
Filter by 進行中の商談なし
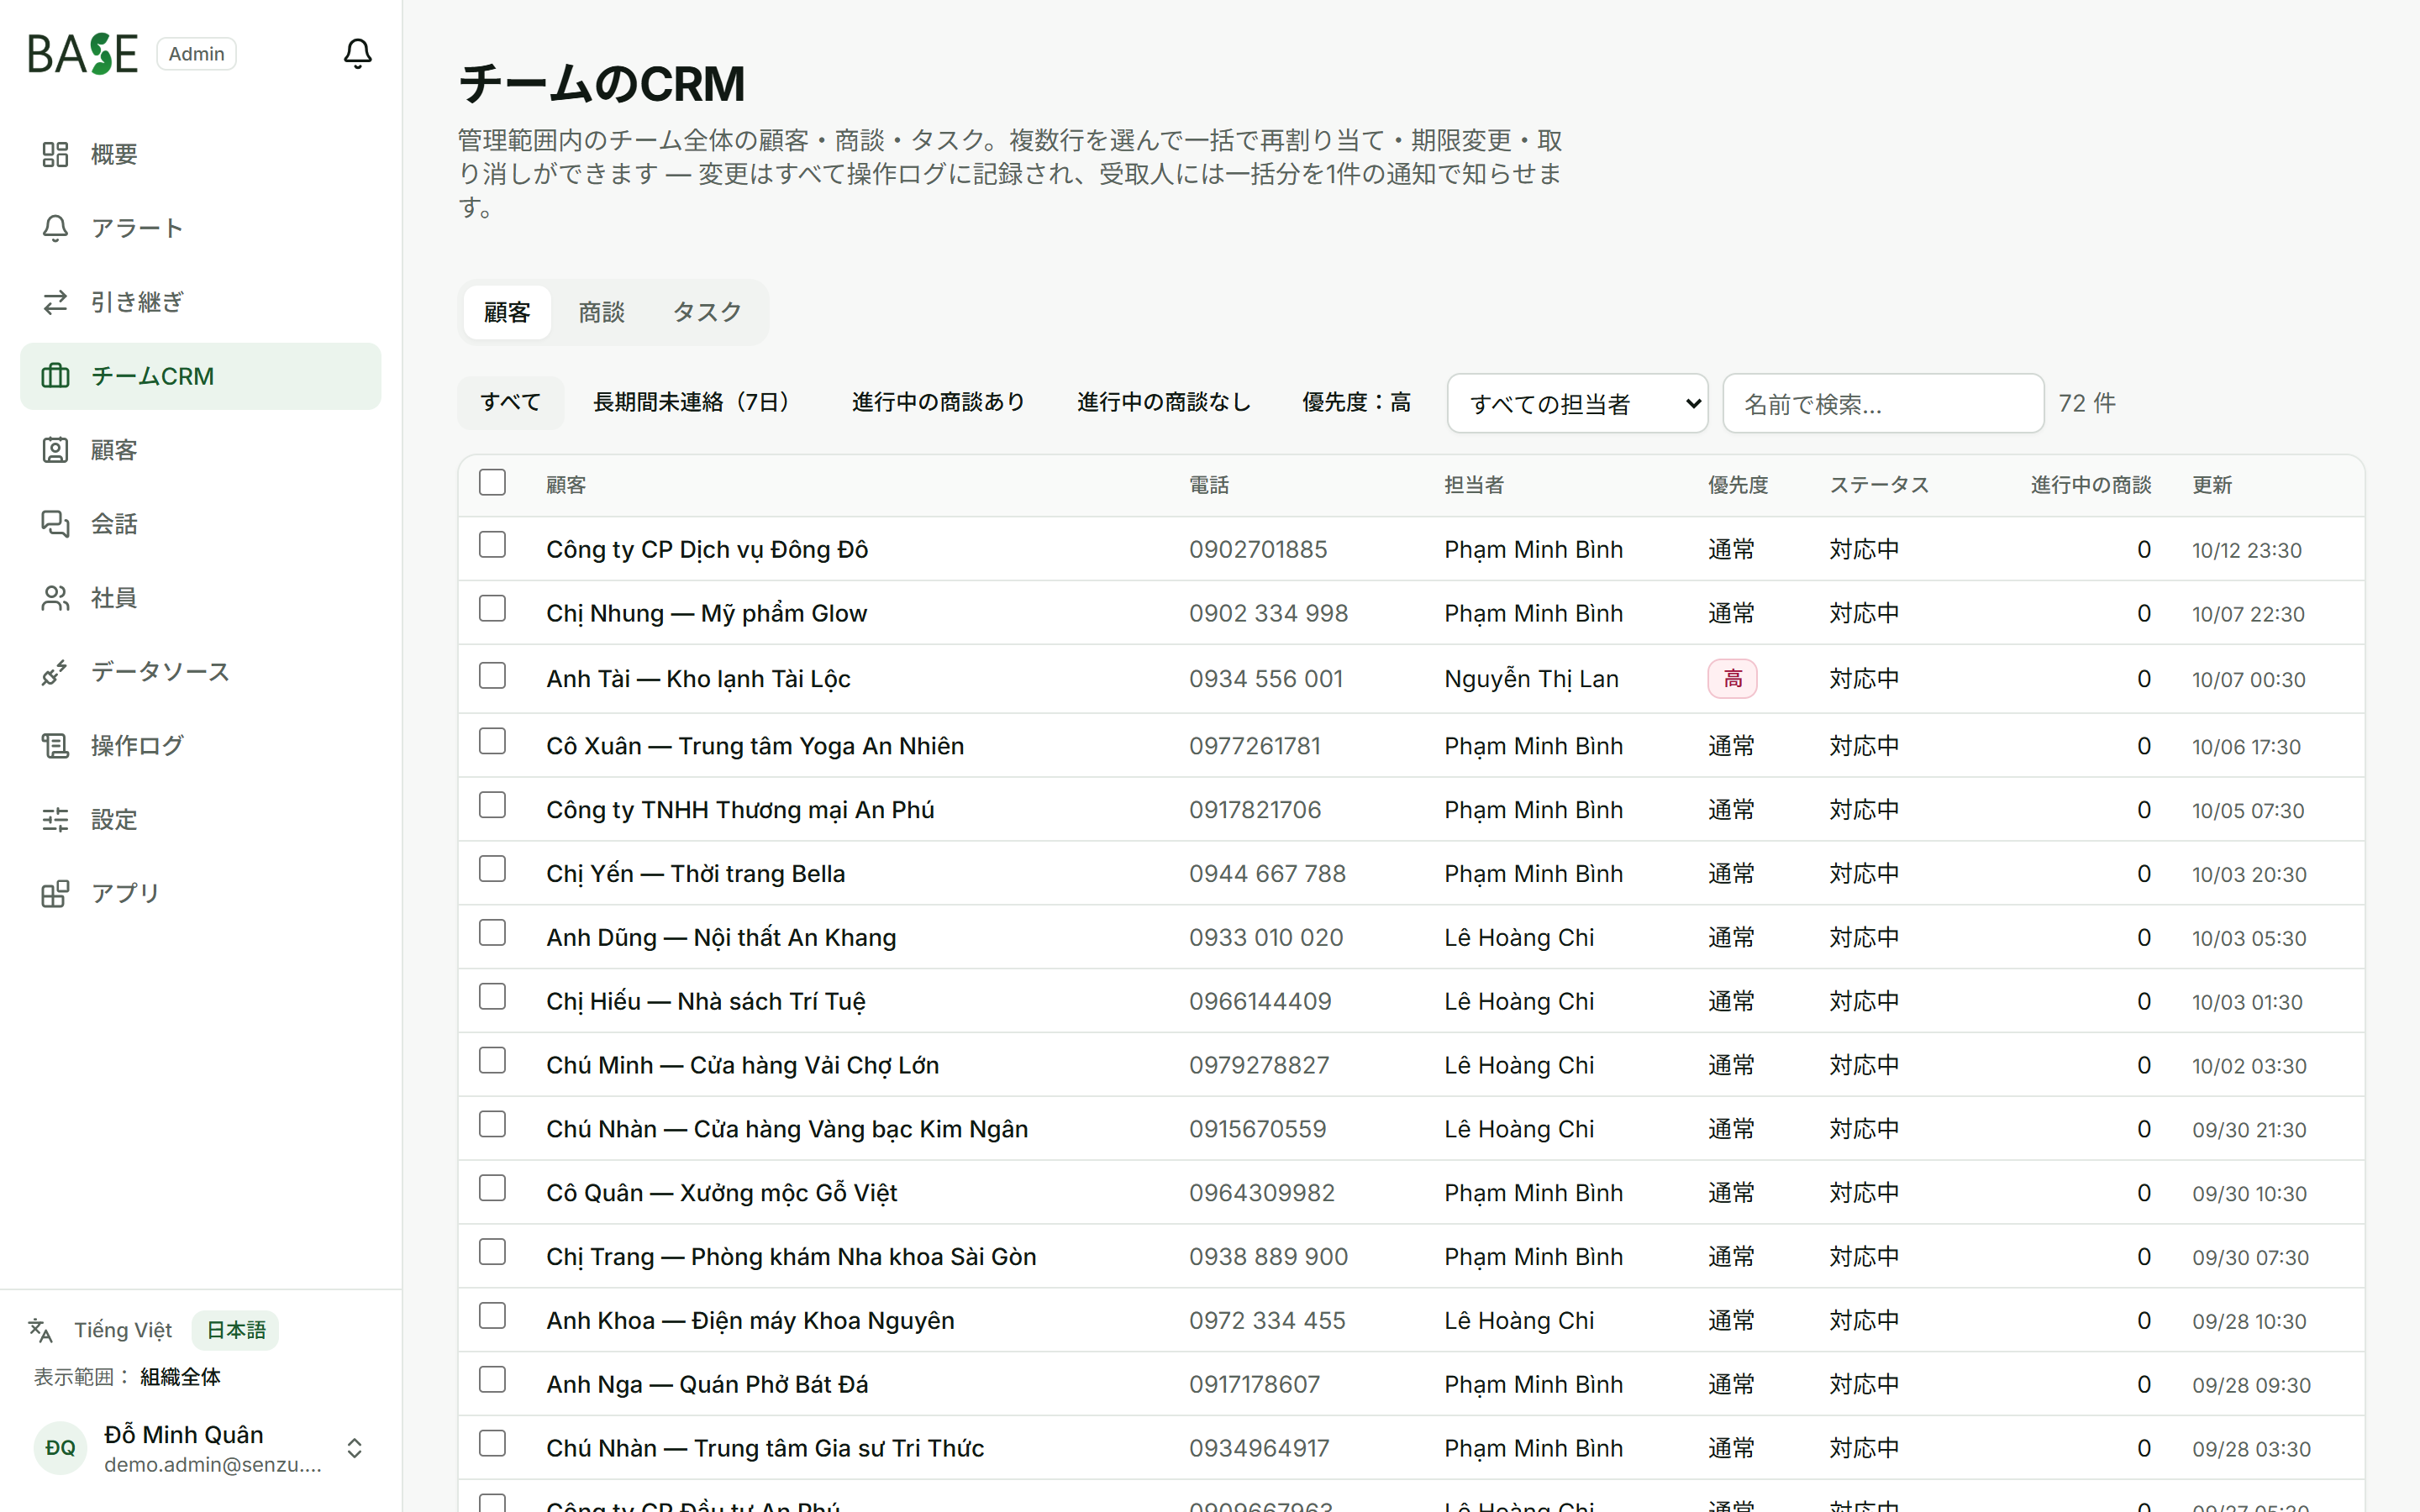coord(1163,402)
